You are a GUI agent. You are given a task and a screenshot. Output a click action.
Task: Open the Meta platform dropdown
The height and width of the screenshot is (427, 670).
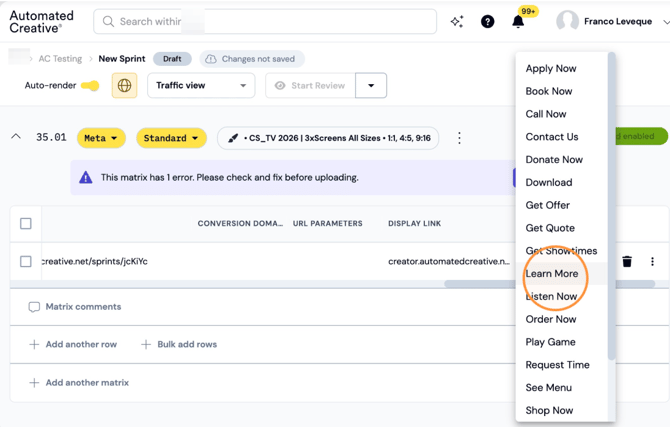tap(101, 138)
